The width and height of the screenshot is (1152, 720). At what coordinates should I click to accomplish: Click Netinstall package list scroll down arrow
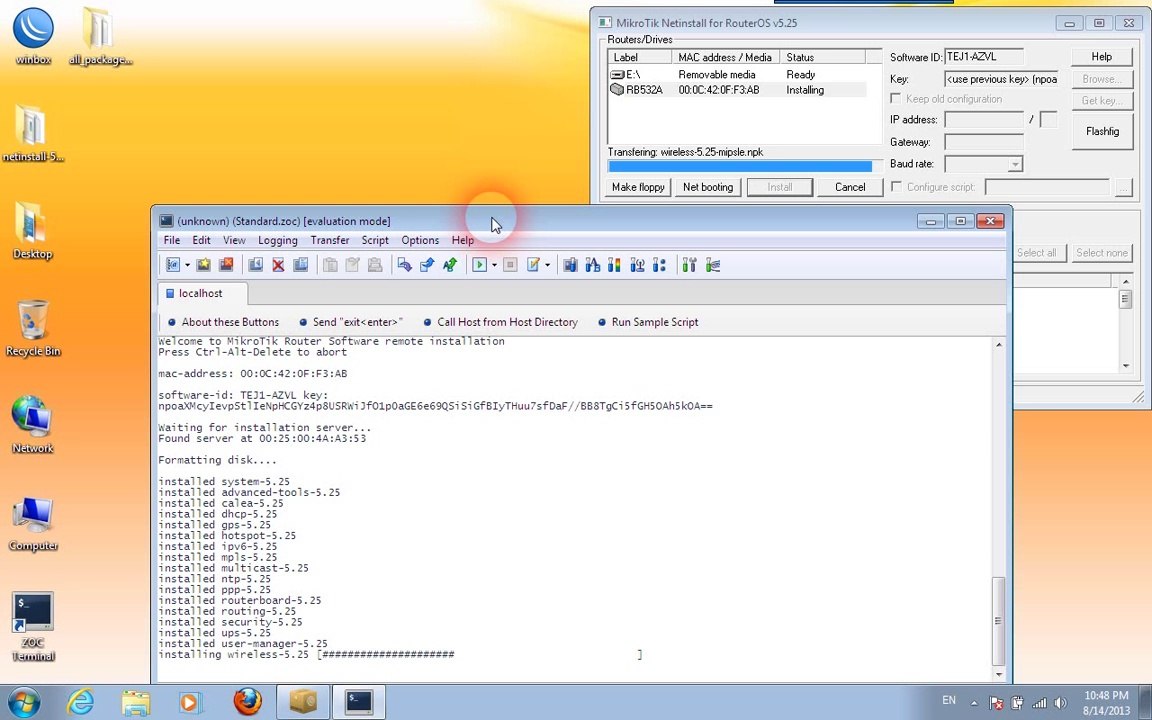click(x=1126, y=366)
